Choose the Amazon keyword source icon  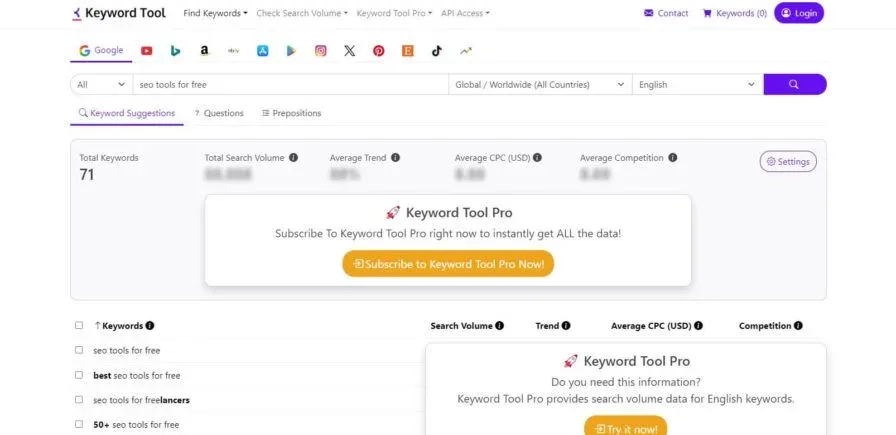(x=205, y=51)
